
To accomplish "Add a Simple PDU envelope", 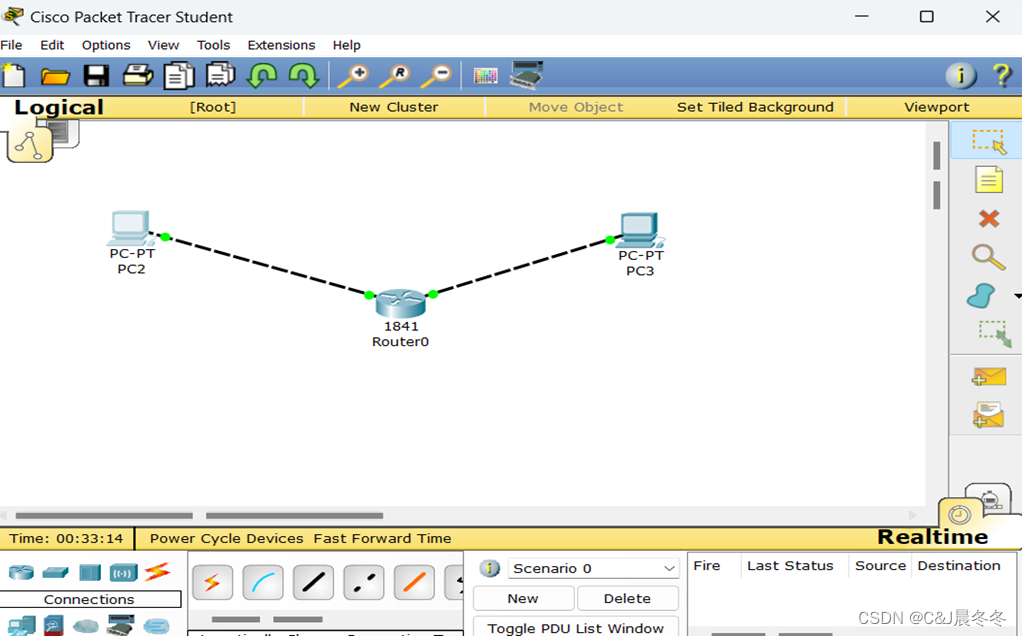I will click(x=989, y=377).
